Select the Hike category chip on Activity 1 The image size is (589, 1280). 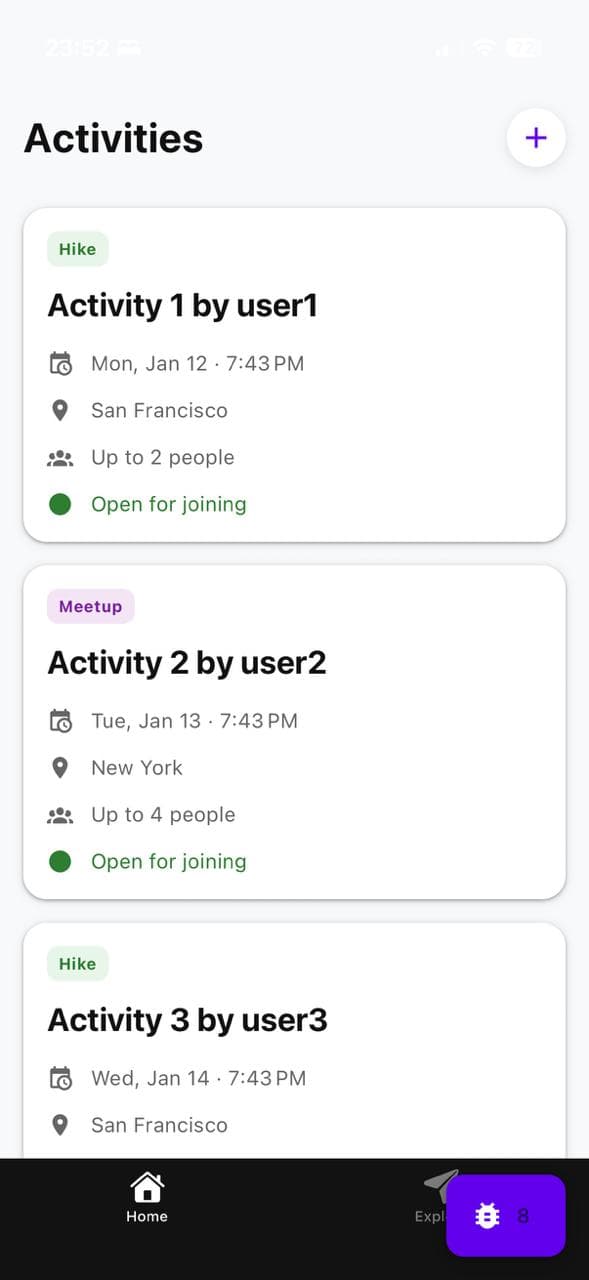pos(77,249)
